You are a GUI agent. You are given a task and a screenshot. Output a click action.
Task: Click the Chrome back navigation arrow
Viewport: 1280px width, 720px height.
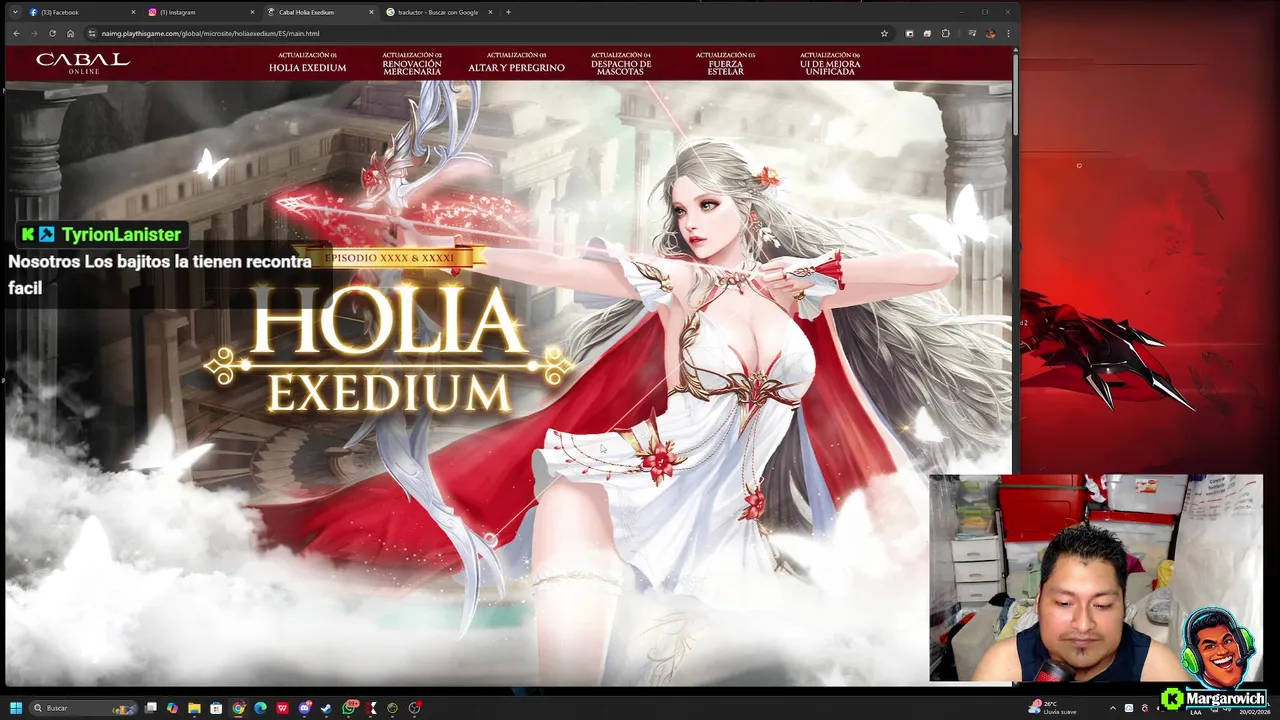coord(16,33)
